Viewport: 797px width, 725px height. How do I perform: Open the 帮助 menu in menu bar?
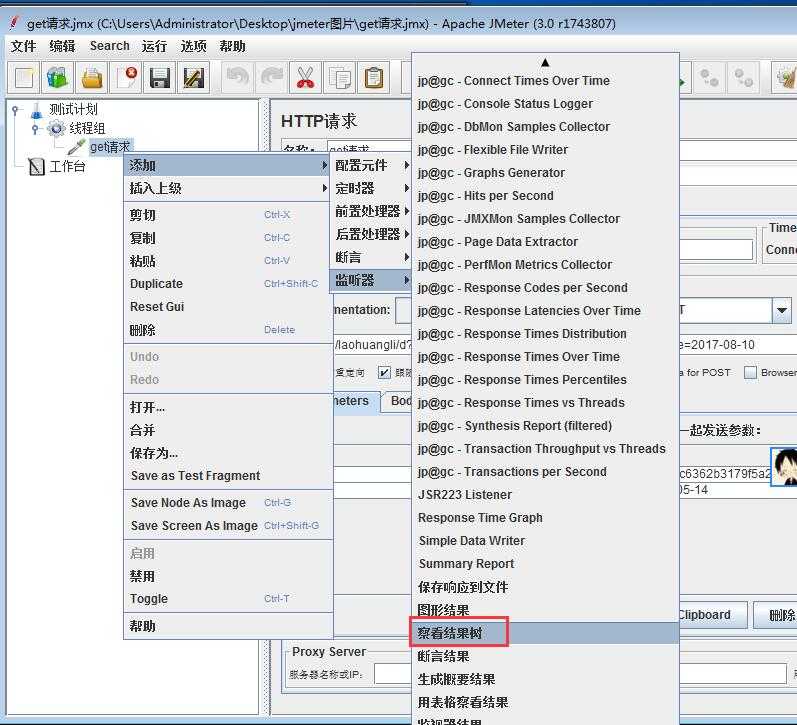pyautogui.click(x=232, y=46)
